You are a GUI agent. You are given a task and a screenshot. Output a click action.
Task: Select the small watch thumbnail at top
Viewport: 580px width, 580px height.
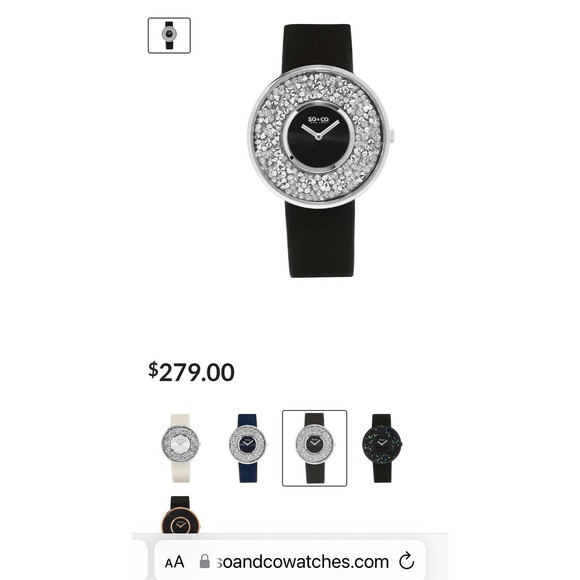(x=169, y=35)
